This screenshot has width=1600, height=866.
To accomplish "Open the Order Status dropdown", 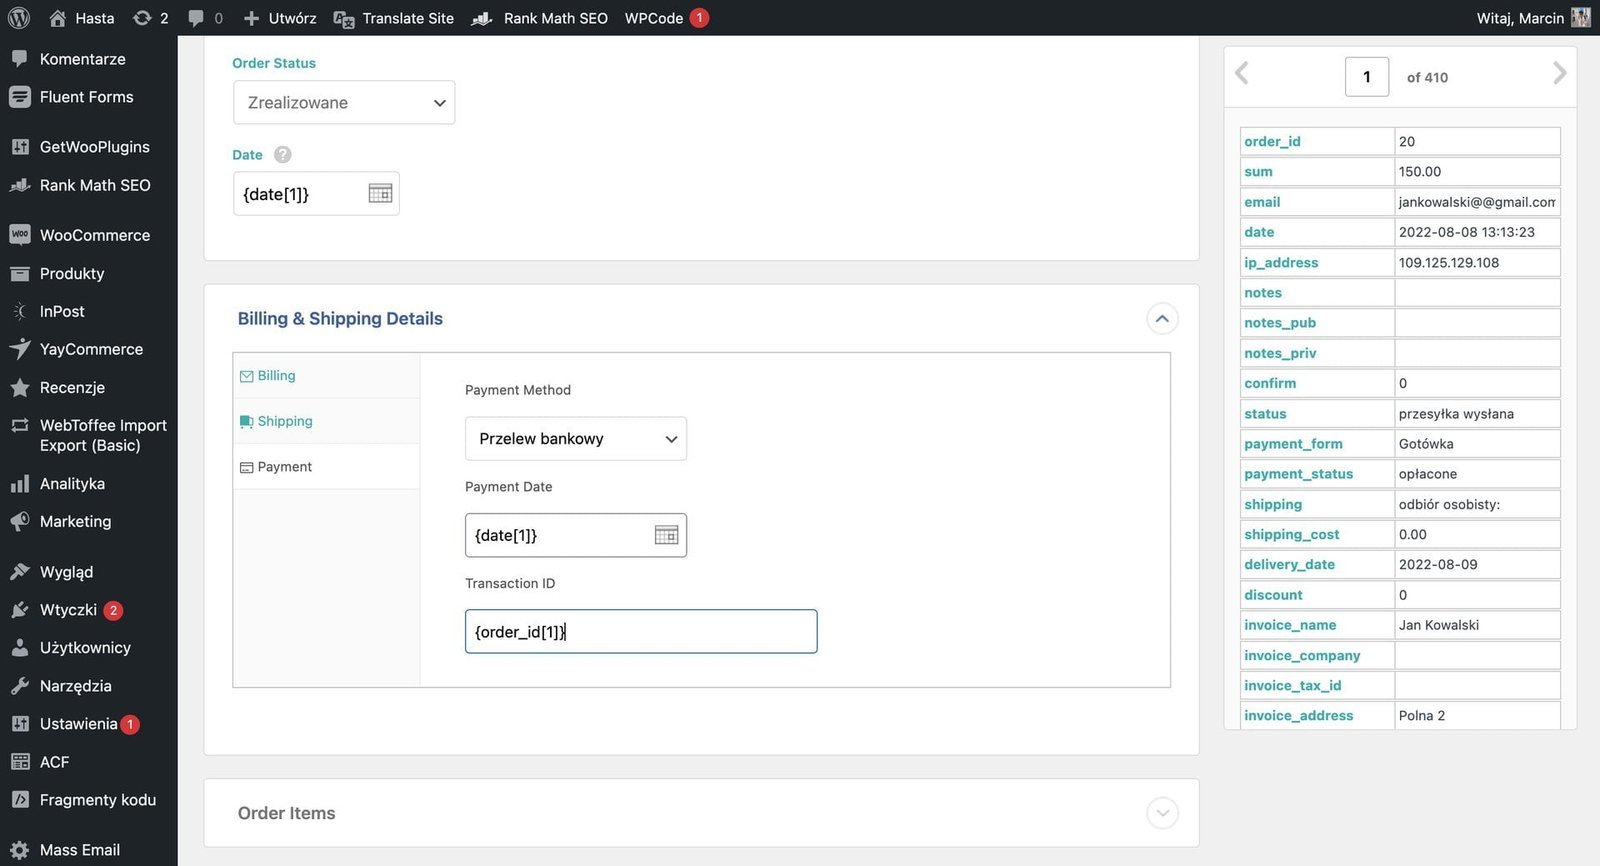I will coord(344,103).
